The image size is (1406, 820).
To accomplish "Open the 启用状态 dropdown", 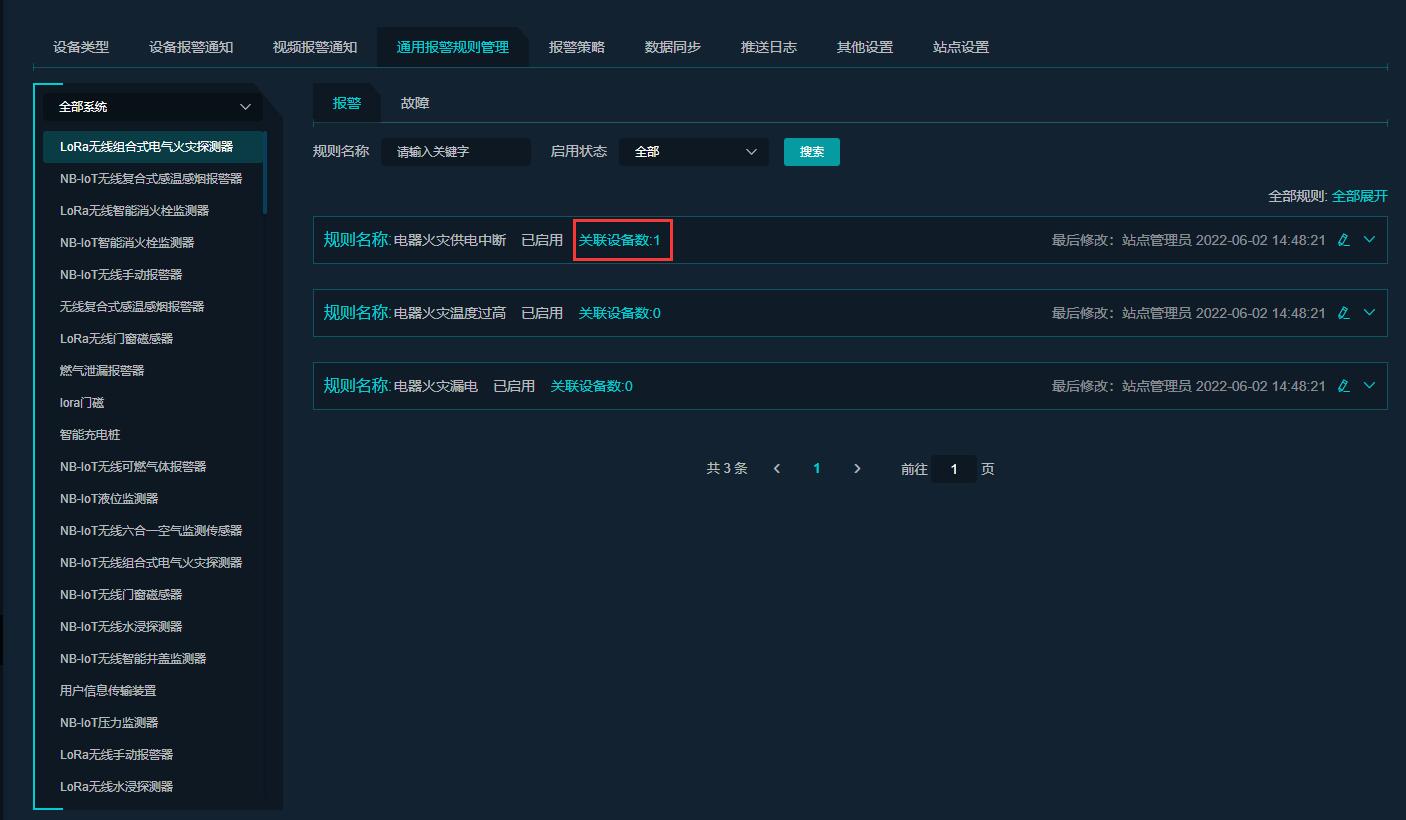I will (x=694, y=152).
